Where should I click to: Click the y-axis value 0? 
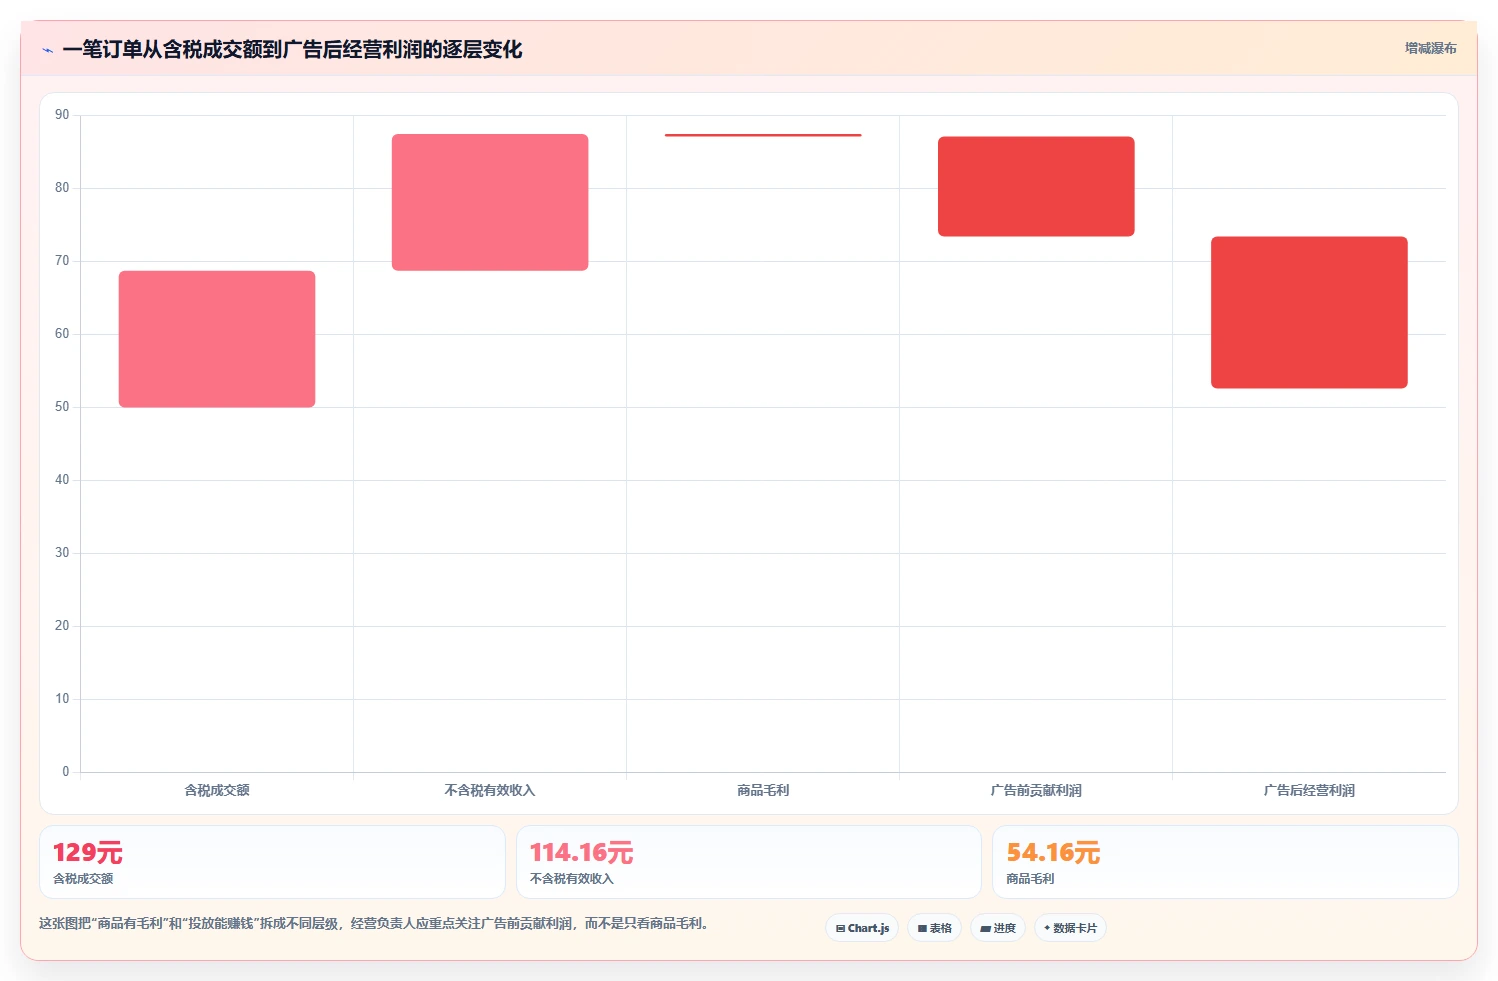point(66,772)
